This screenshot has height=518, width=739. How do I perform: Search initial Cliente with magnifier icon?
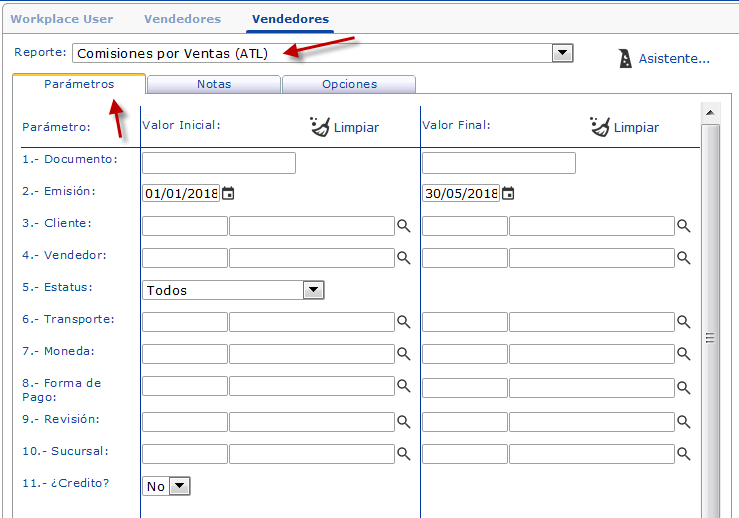[403, 226]
